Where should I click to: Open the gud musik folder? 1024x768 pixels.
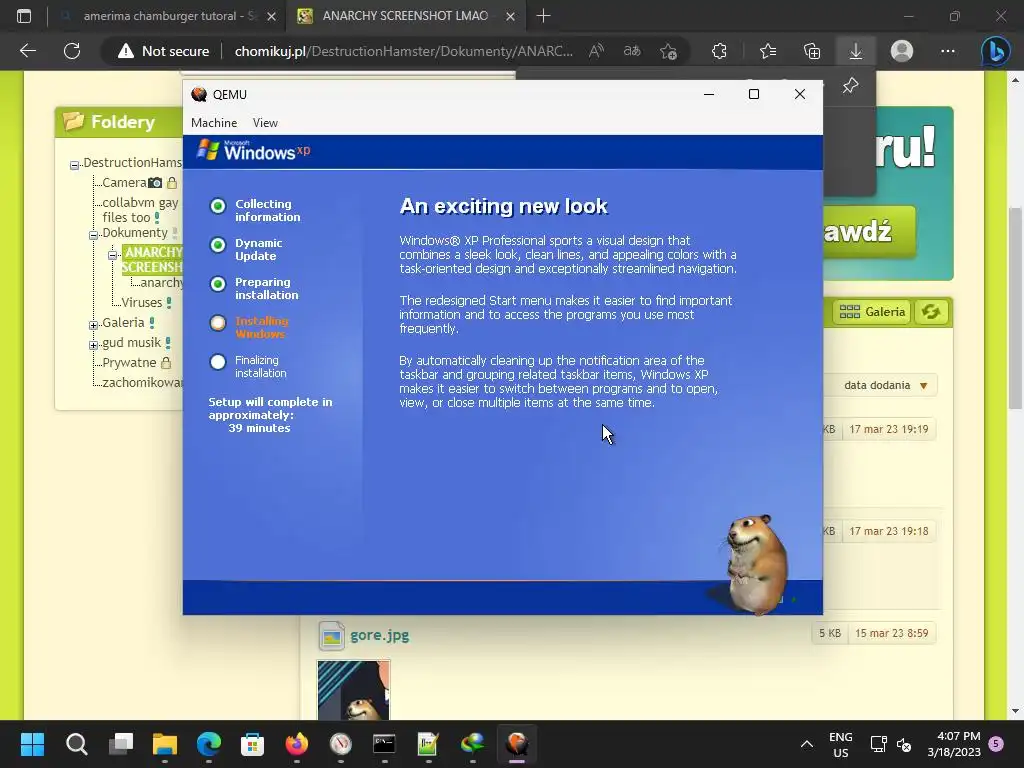(131, 343)
